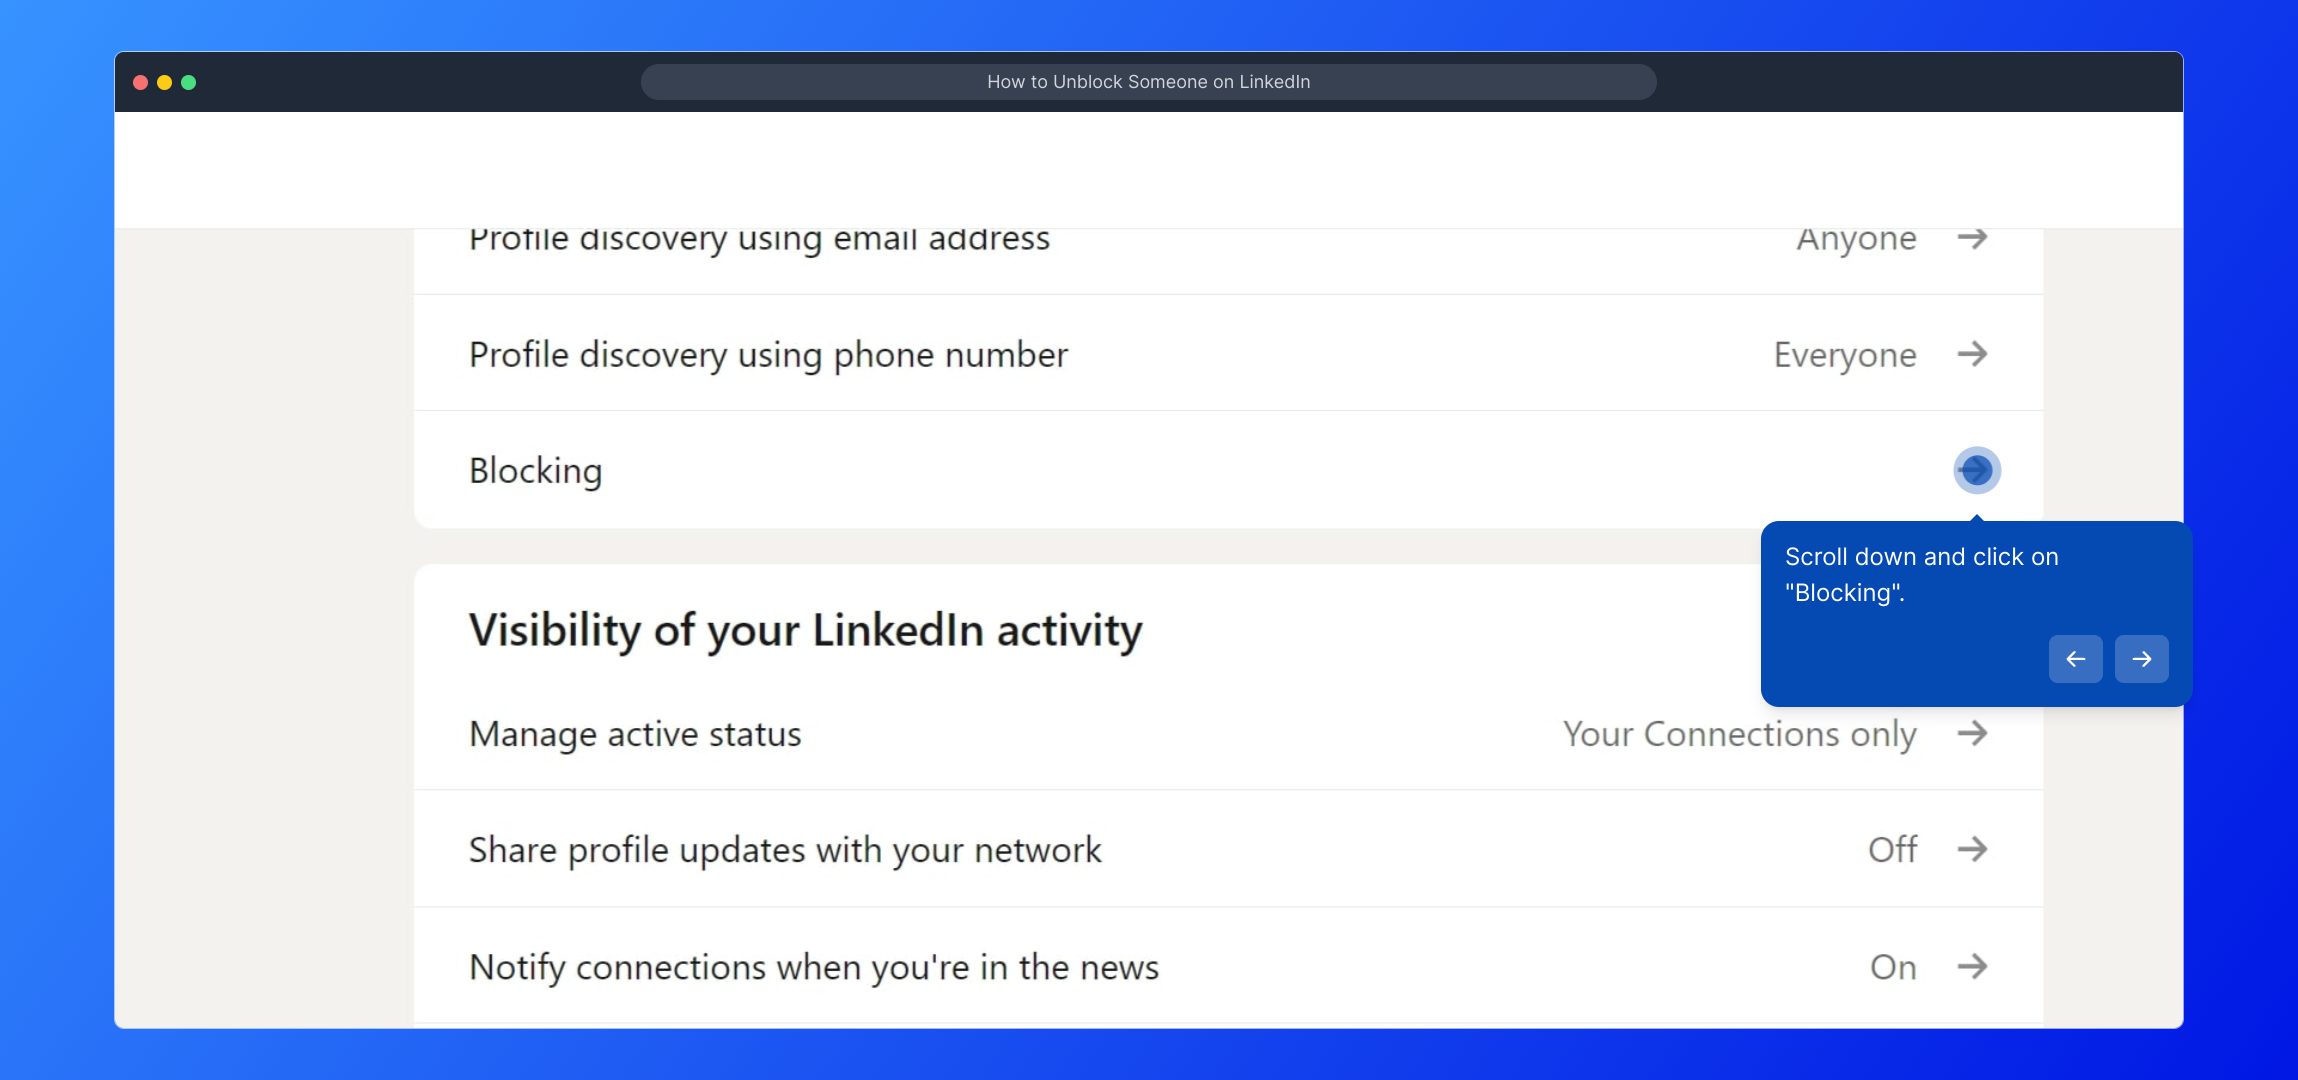This screenshot has width=2298, height=1080.
Task: Click the arrow icon beside Blocking
Action: click(1976, 470)
